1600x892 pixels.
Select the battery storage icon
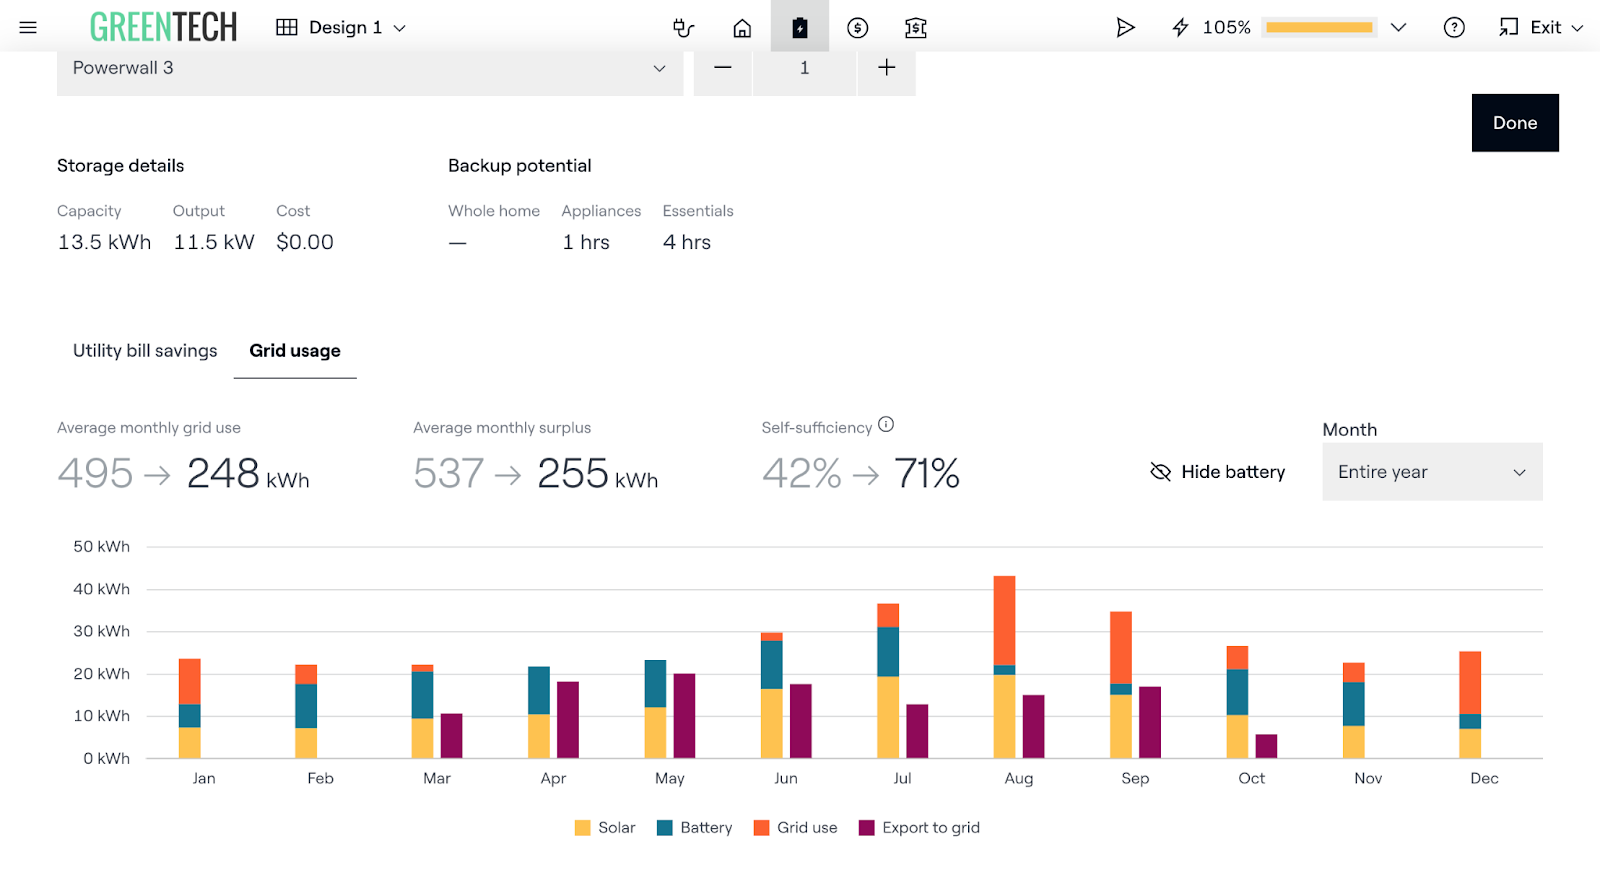[x=800, y=28]
